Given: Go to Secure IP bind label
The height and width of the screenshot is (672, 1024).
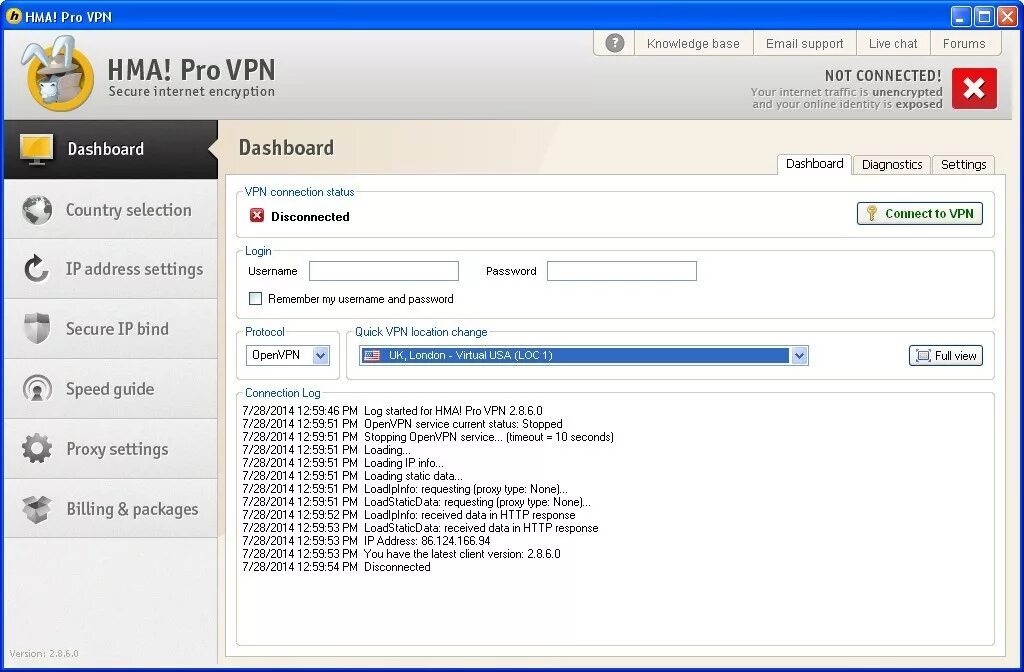Looking at the screenshot, I should click(x=117, y=328).
